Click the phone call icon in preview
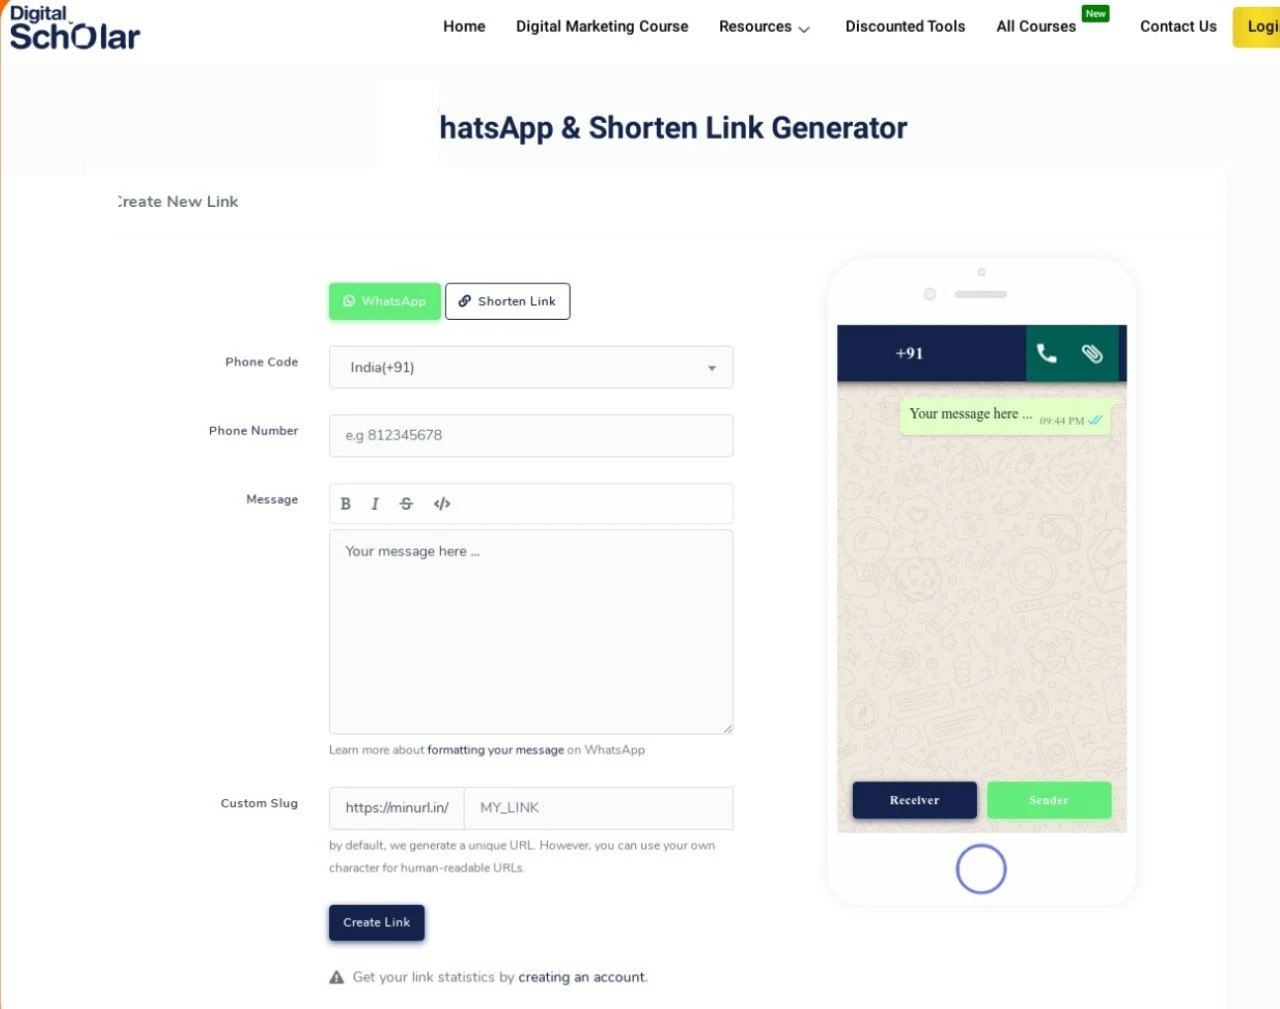This screenshot has height=1009, width=1280. [x=1046, y=353]
